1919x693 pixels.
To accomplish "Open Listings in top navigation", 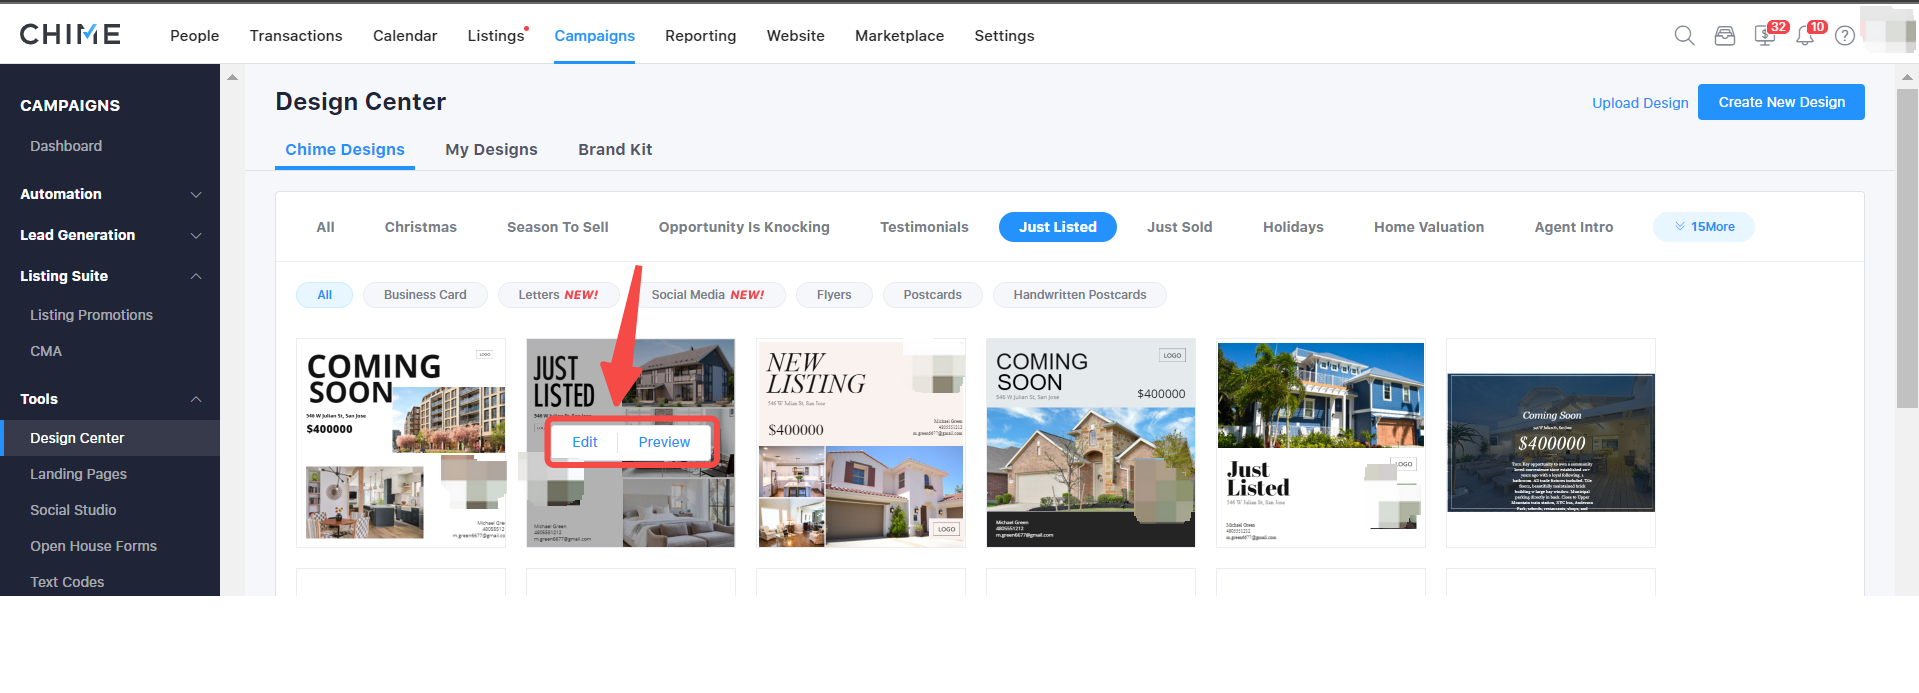I will (496, 36).
